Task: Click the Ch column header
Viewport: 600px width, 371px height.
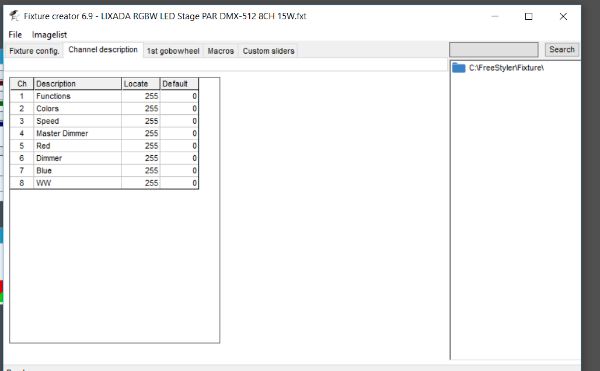Action: click(22, 84)
